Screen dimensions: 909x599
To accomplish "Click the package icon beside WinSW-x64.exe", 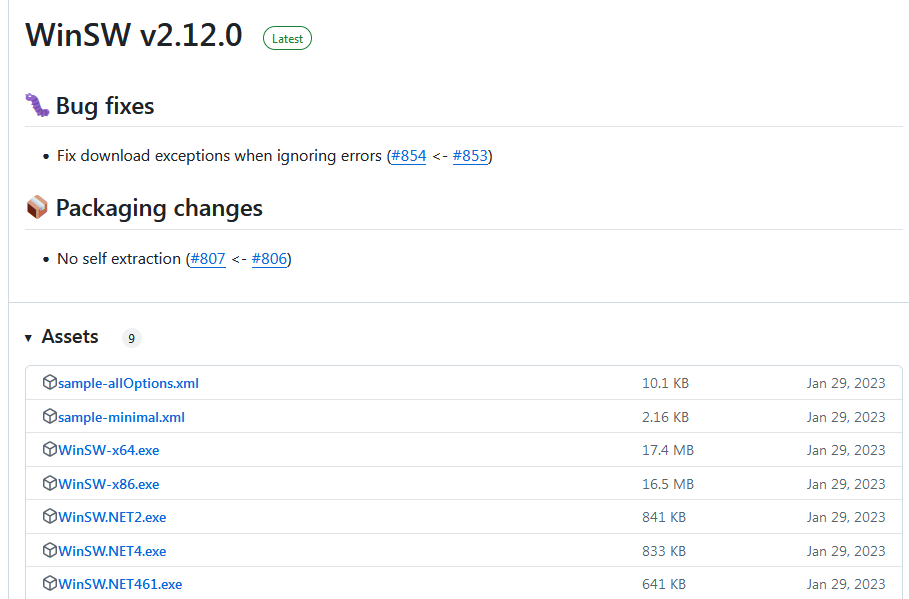I will click(x=50, y=449).
